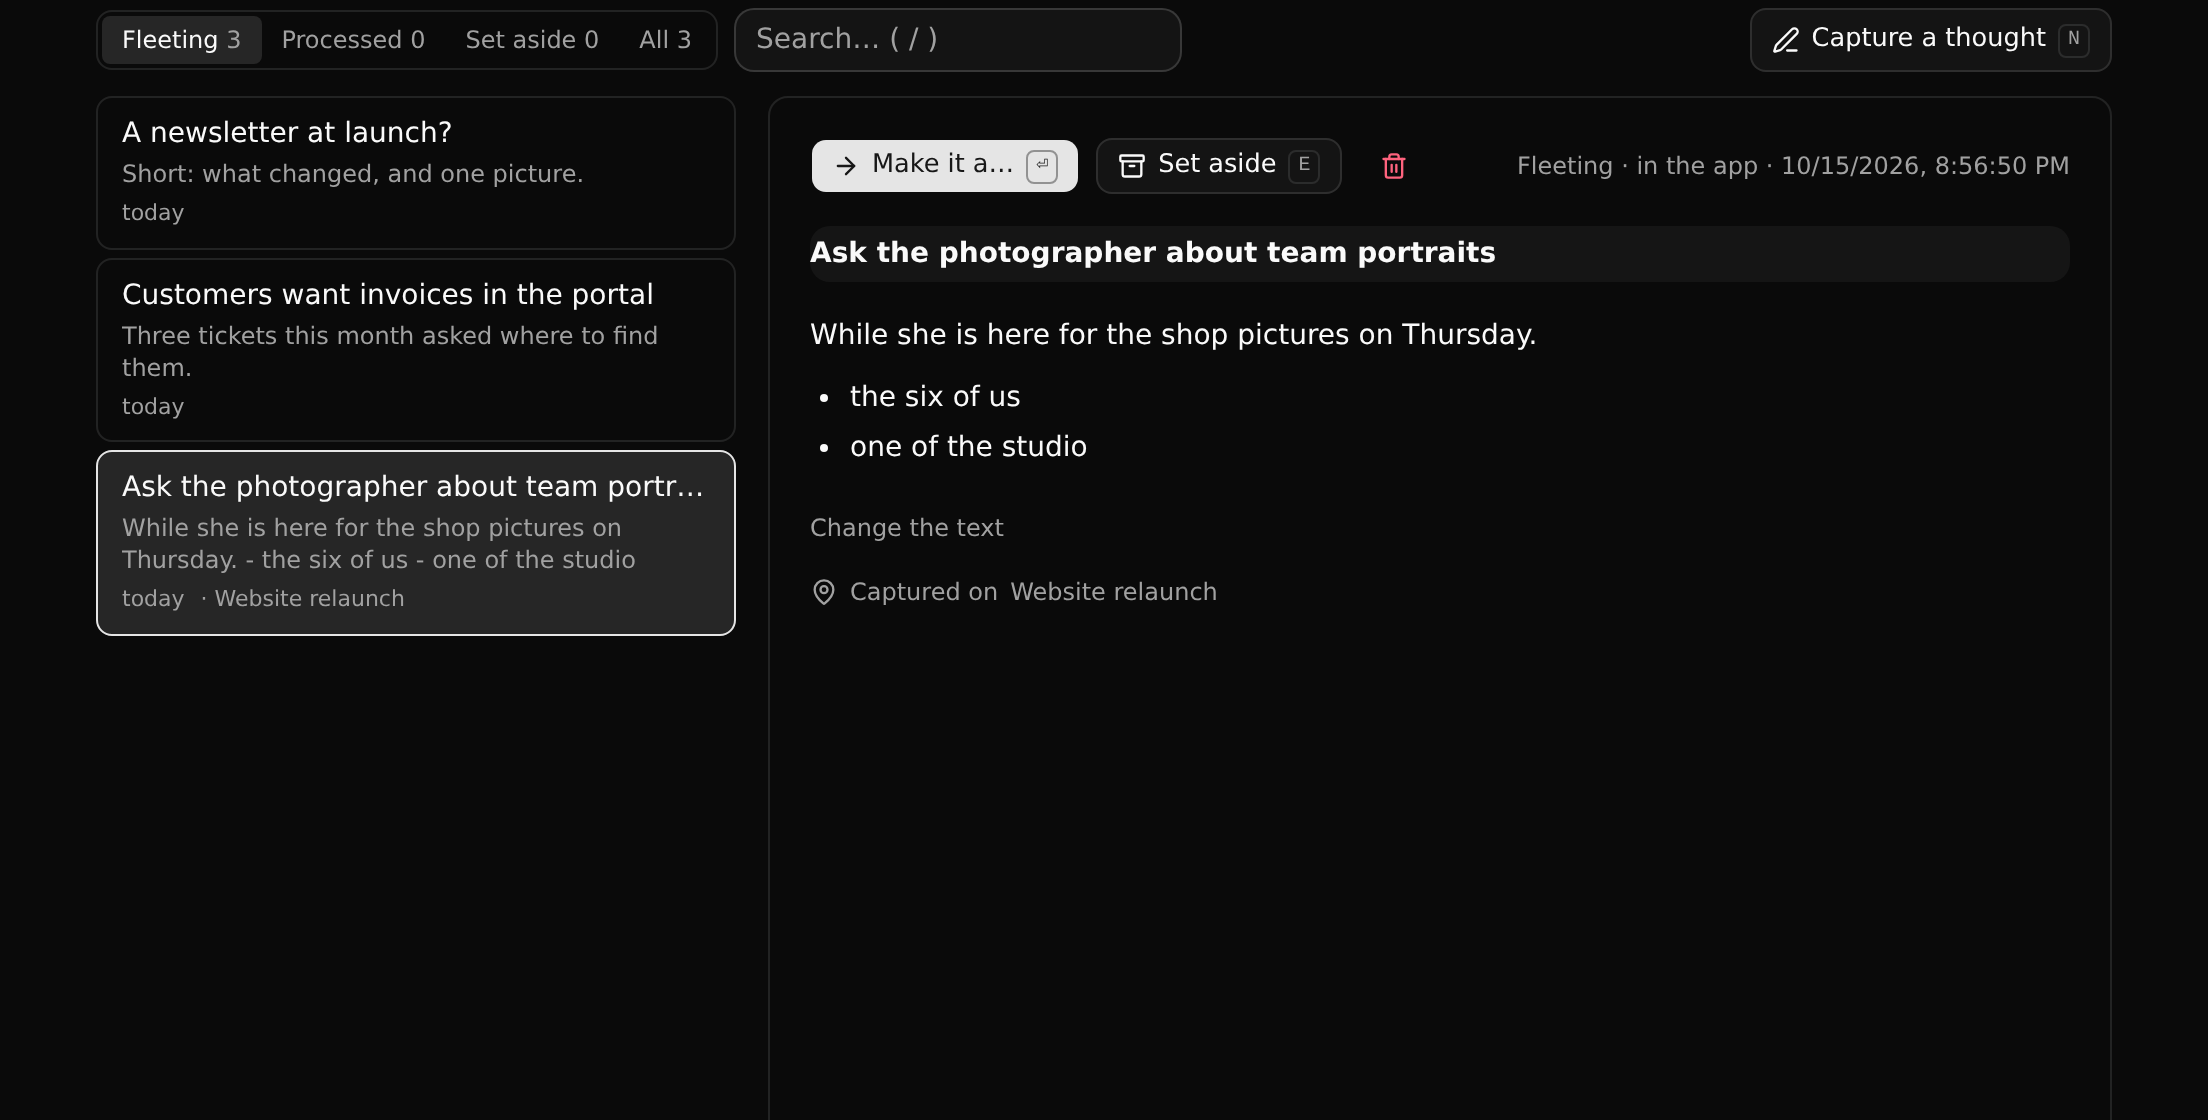
Task: Click 'Website relaunch' tag in the note card
Action: tap(309, 599)
